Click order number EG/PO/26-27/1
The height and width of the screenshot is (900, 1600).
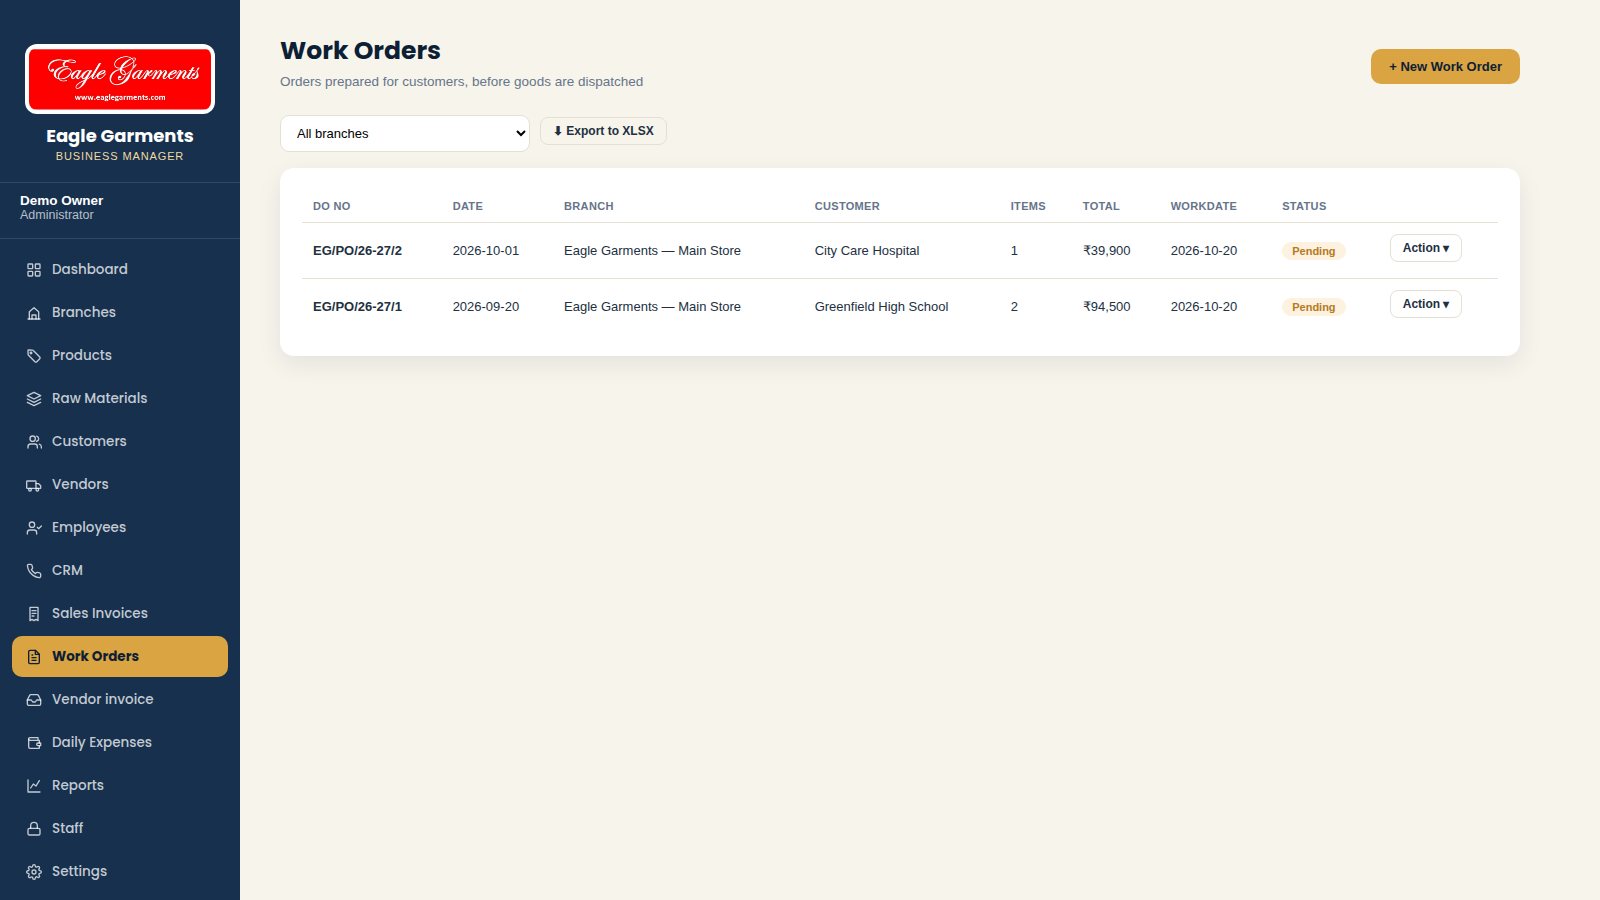[x=357, y=307]
